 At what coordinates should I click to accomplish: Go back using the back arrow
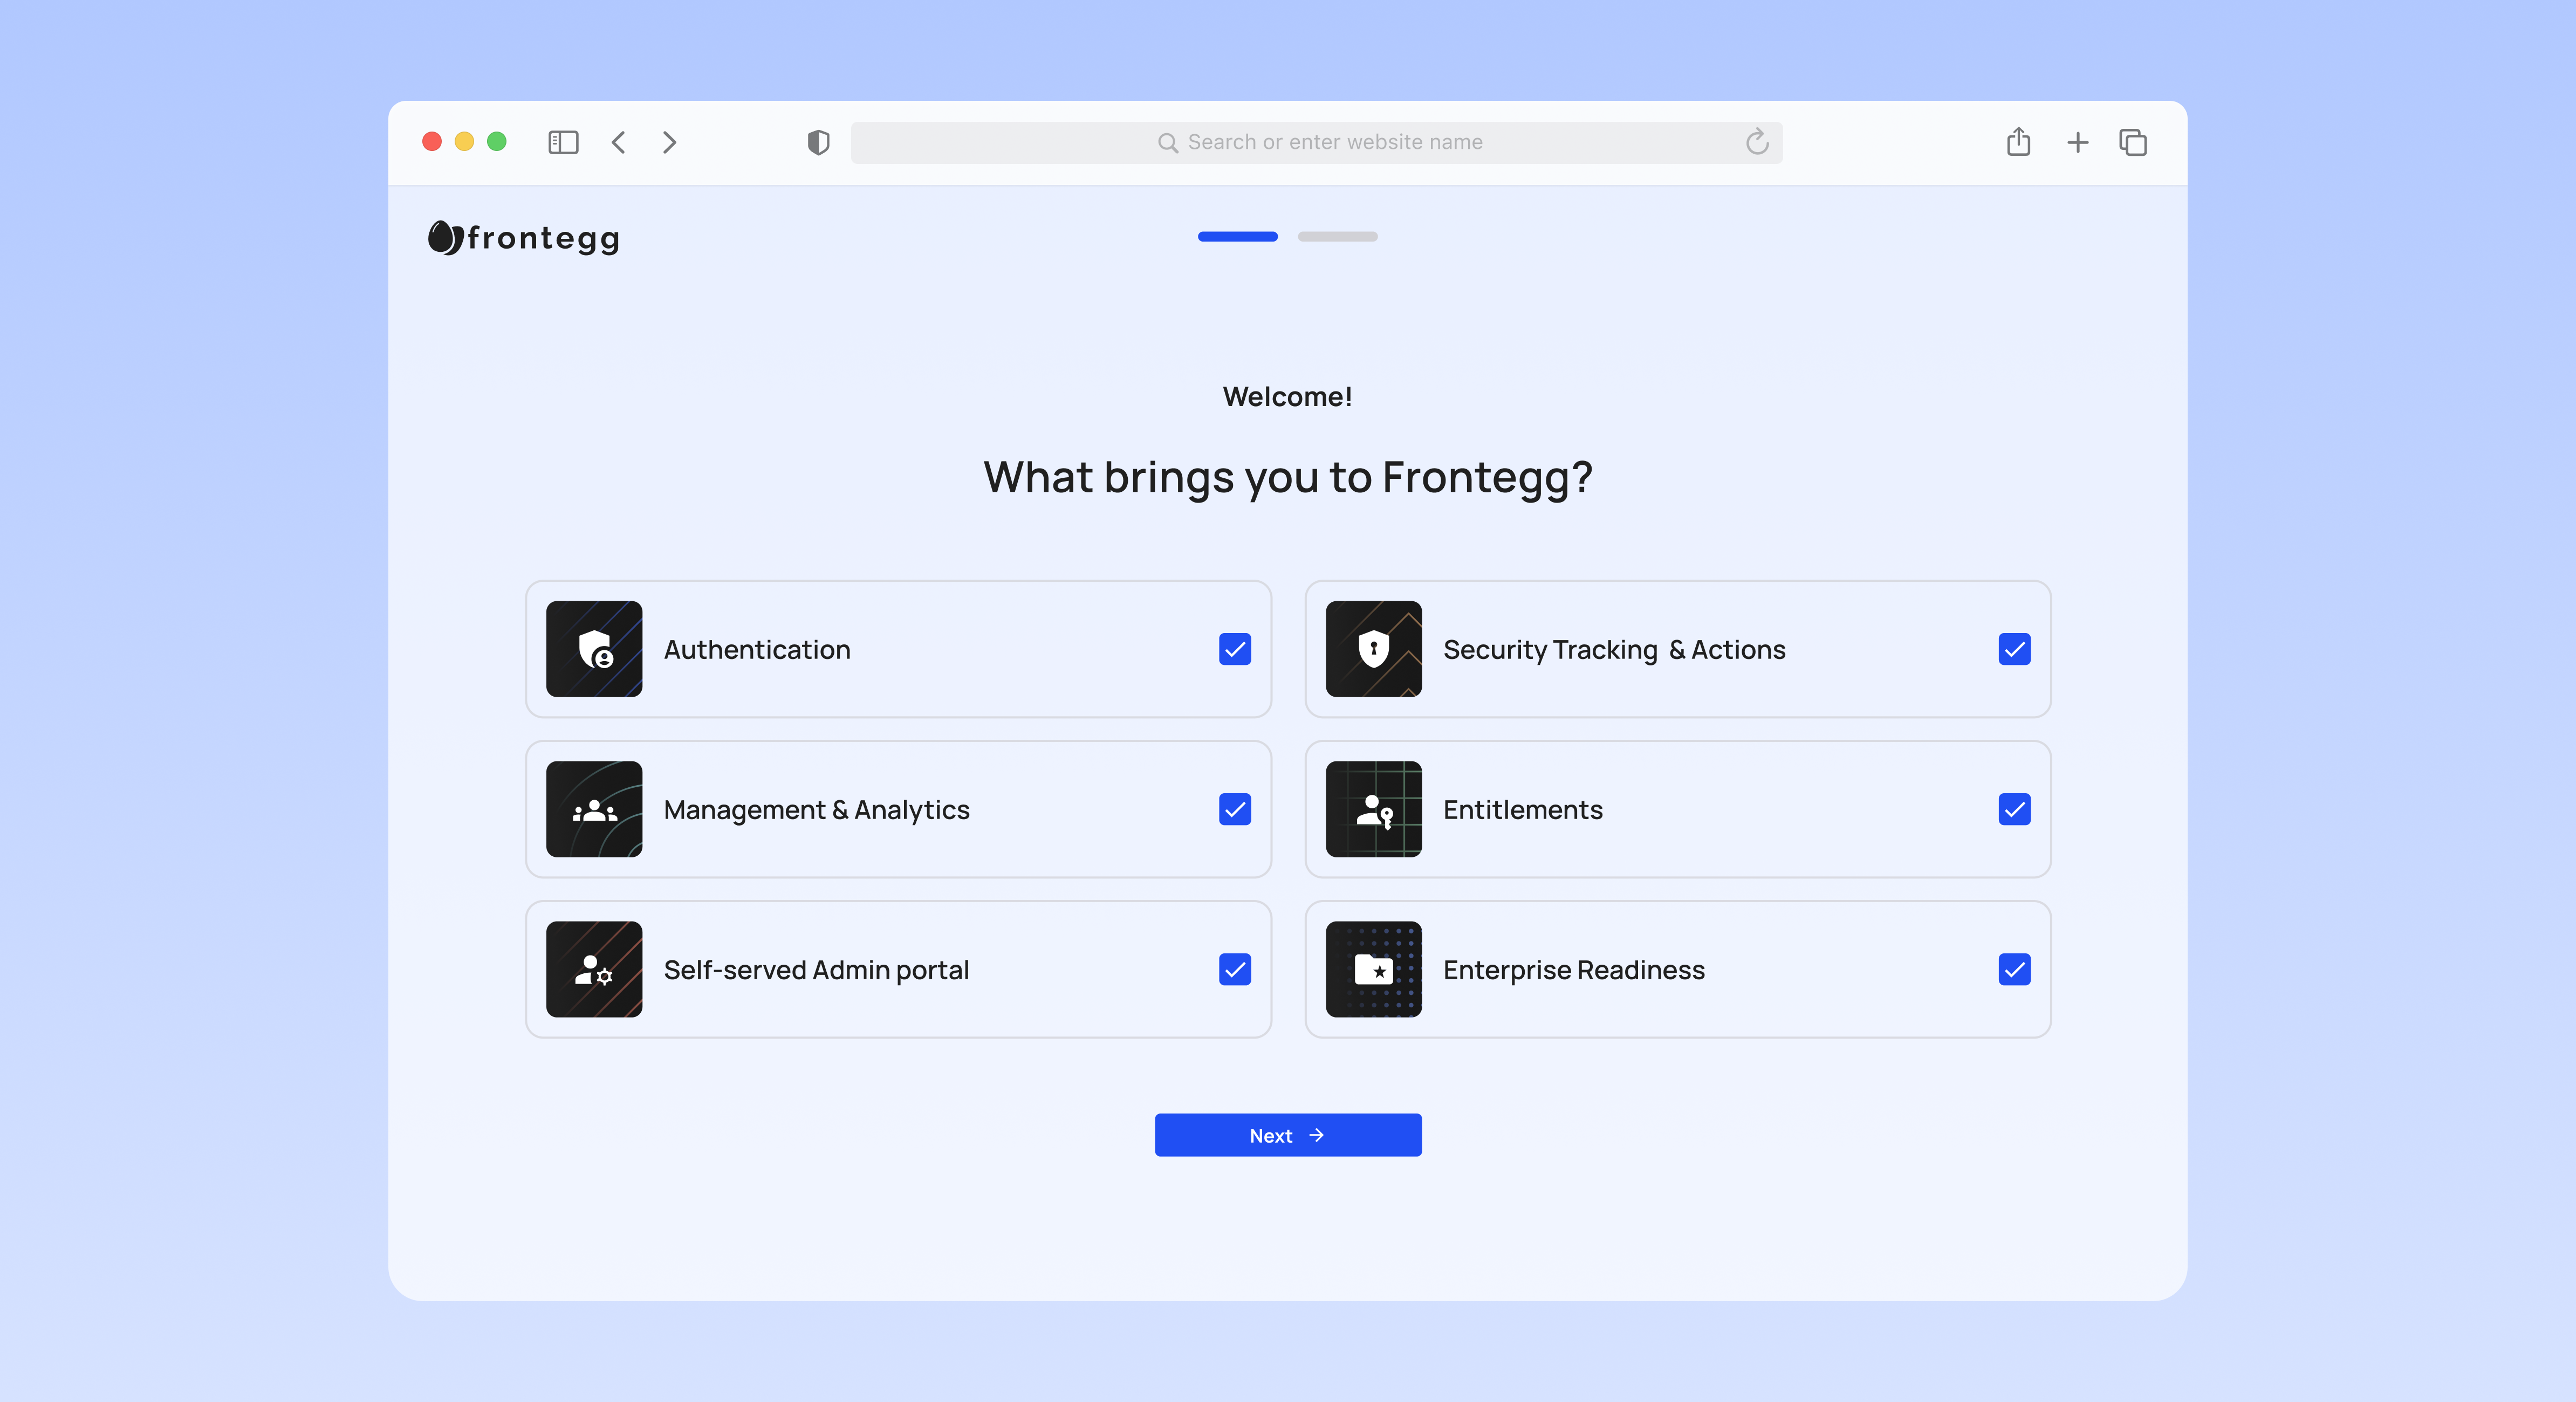click(618, 142)
